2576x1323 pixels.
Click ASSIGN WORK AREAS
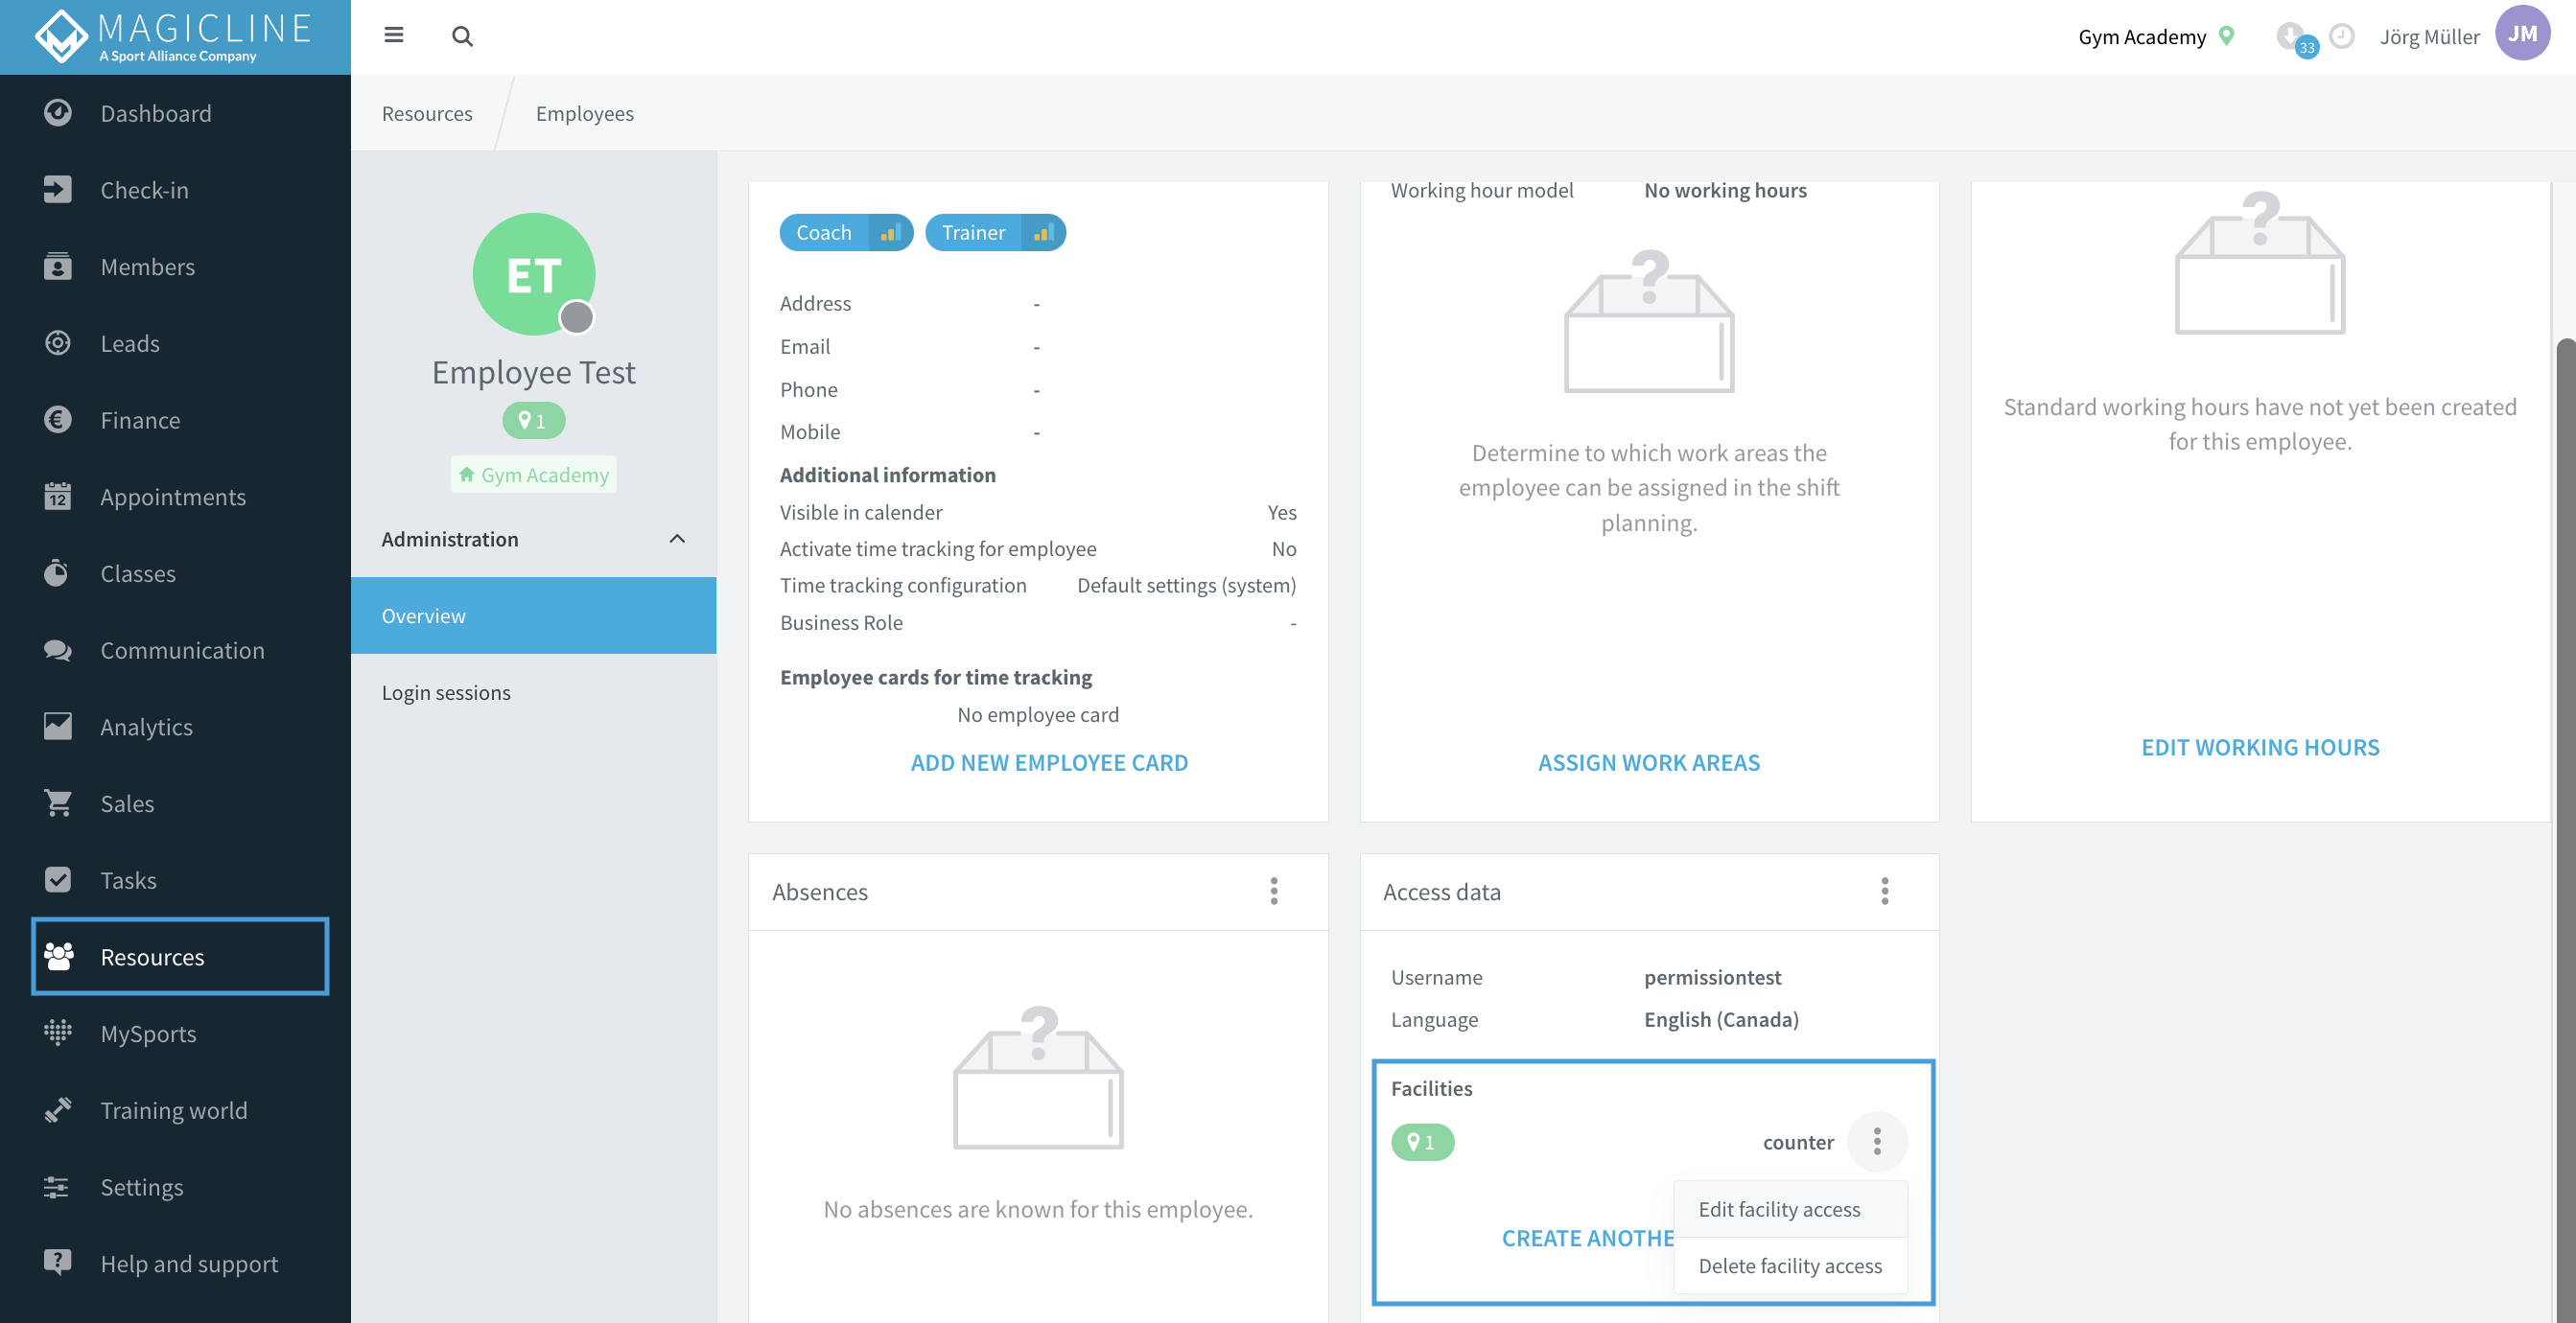1649,762
